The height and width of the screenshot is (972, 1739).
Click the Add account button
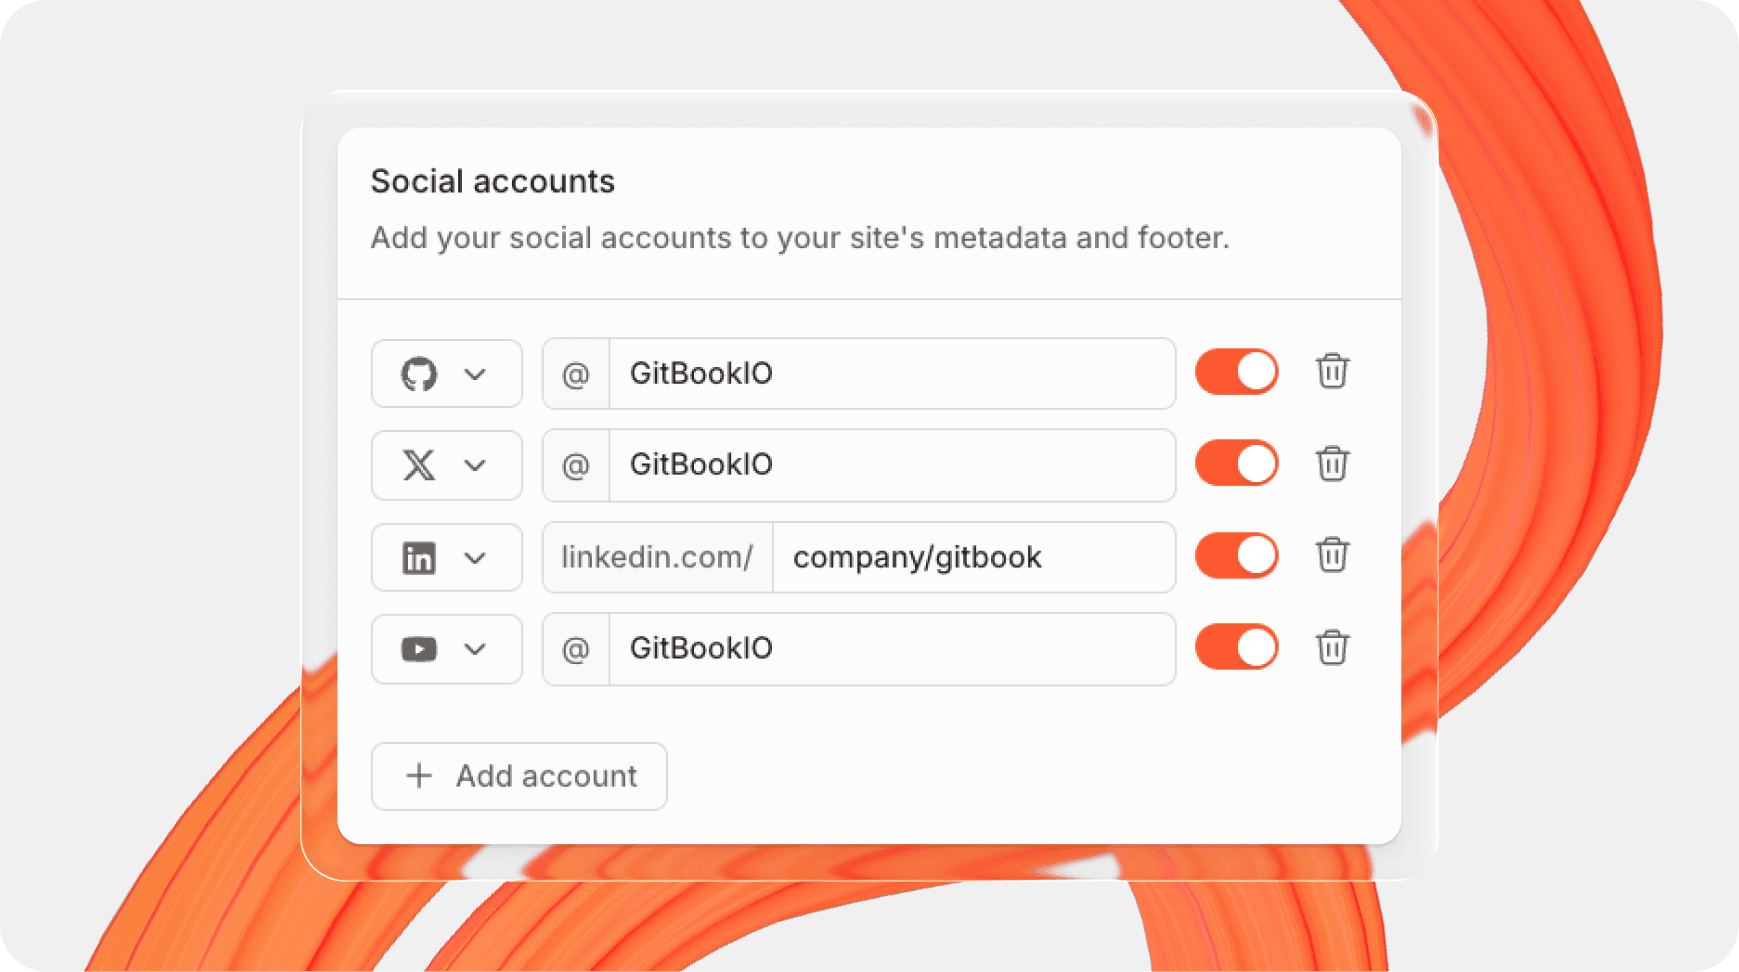pos(519,776)
